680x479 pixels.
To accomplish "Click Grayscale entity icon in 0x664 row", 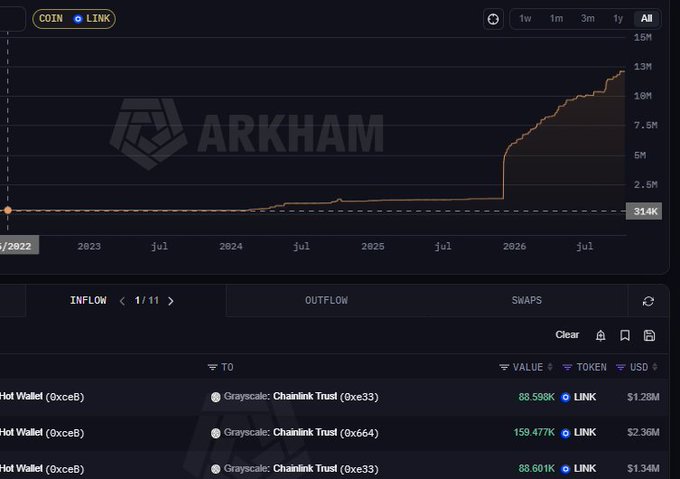I will 216,433.
